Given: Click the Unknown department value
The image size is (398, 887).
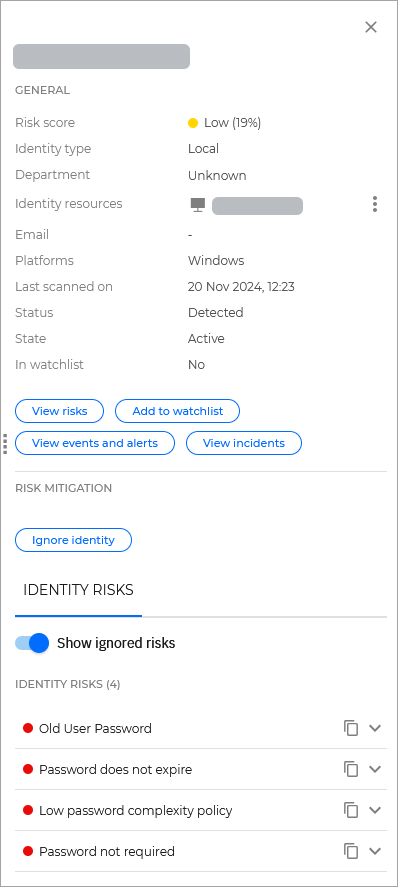Looking at the screenshot, I should click(x=217, y=175).
